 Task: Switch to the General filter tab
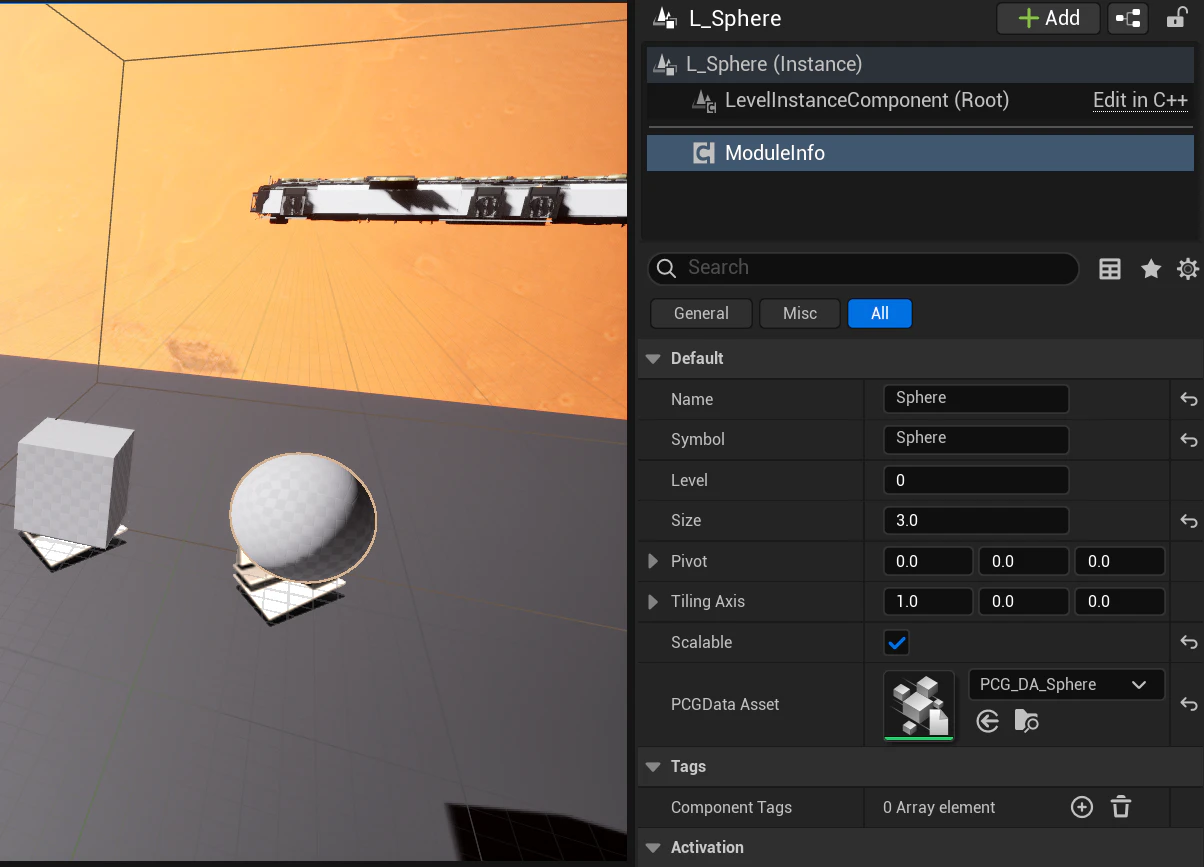(701, 313)
